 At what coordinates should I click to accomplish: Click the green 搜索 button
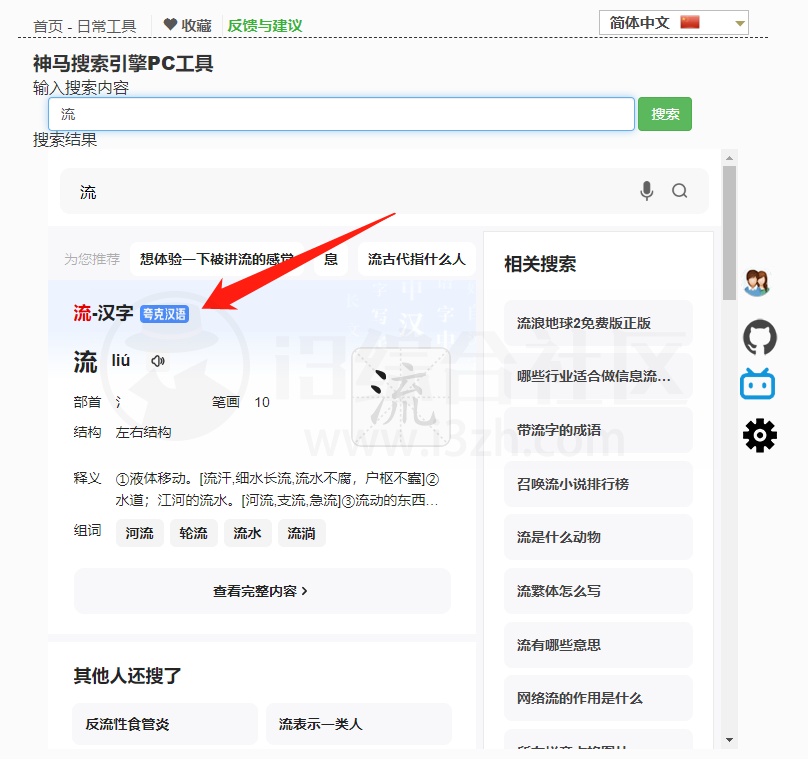tap(665, 114)
